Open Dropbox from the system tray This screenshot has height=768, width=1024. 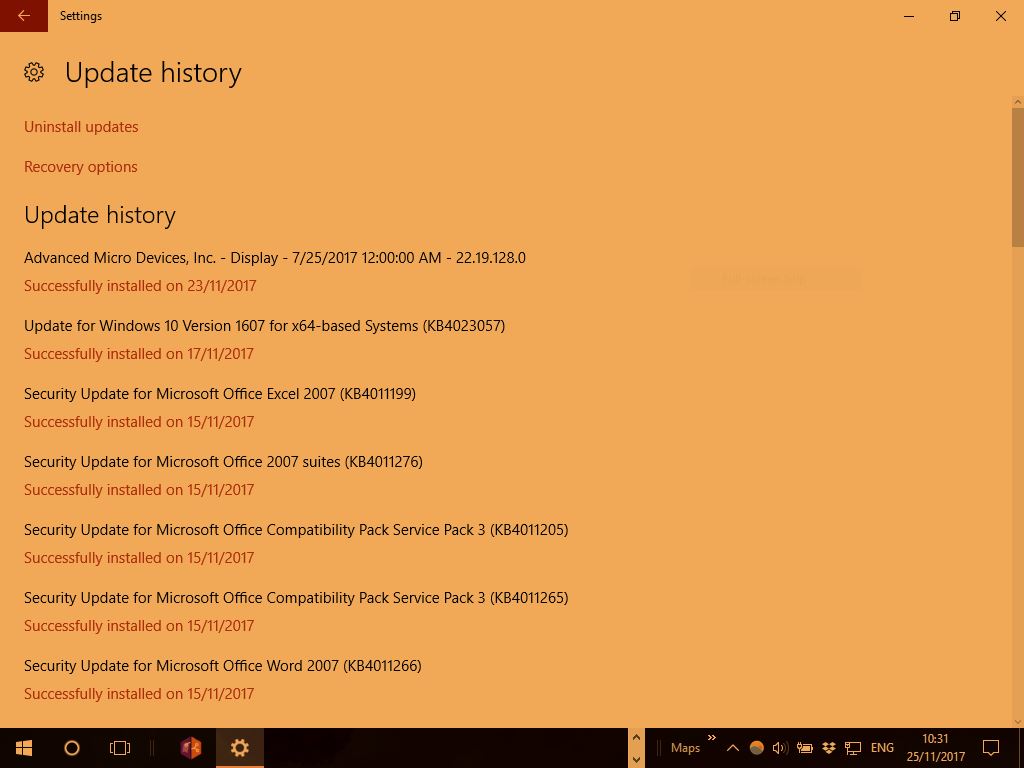click(x=829, y=748)
